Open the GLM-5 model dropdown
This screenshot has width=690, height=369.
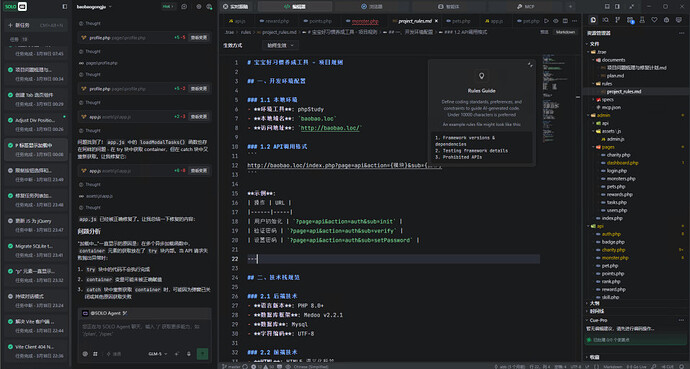[x=158, y=354]
